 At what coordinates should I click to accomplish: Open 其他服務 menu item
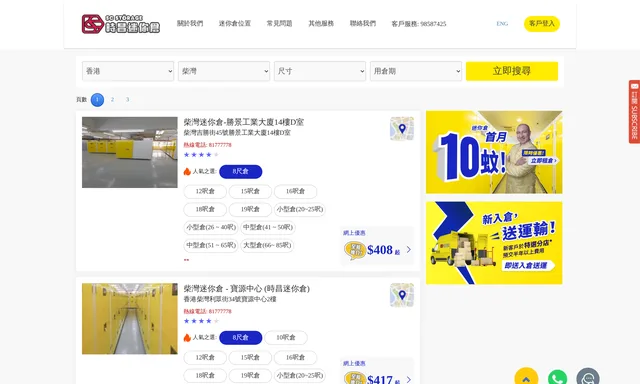pos(321,24)
